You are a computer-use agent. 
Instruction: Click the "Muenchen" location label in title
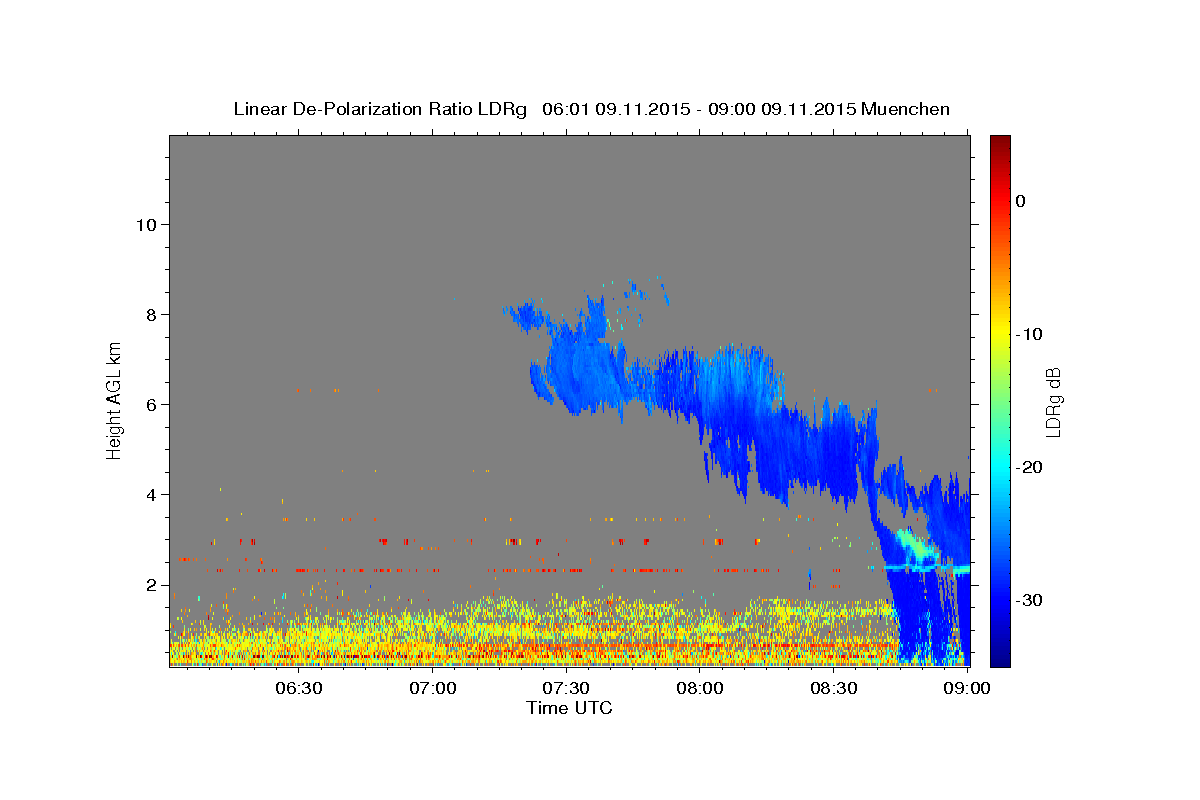point(906,109)
